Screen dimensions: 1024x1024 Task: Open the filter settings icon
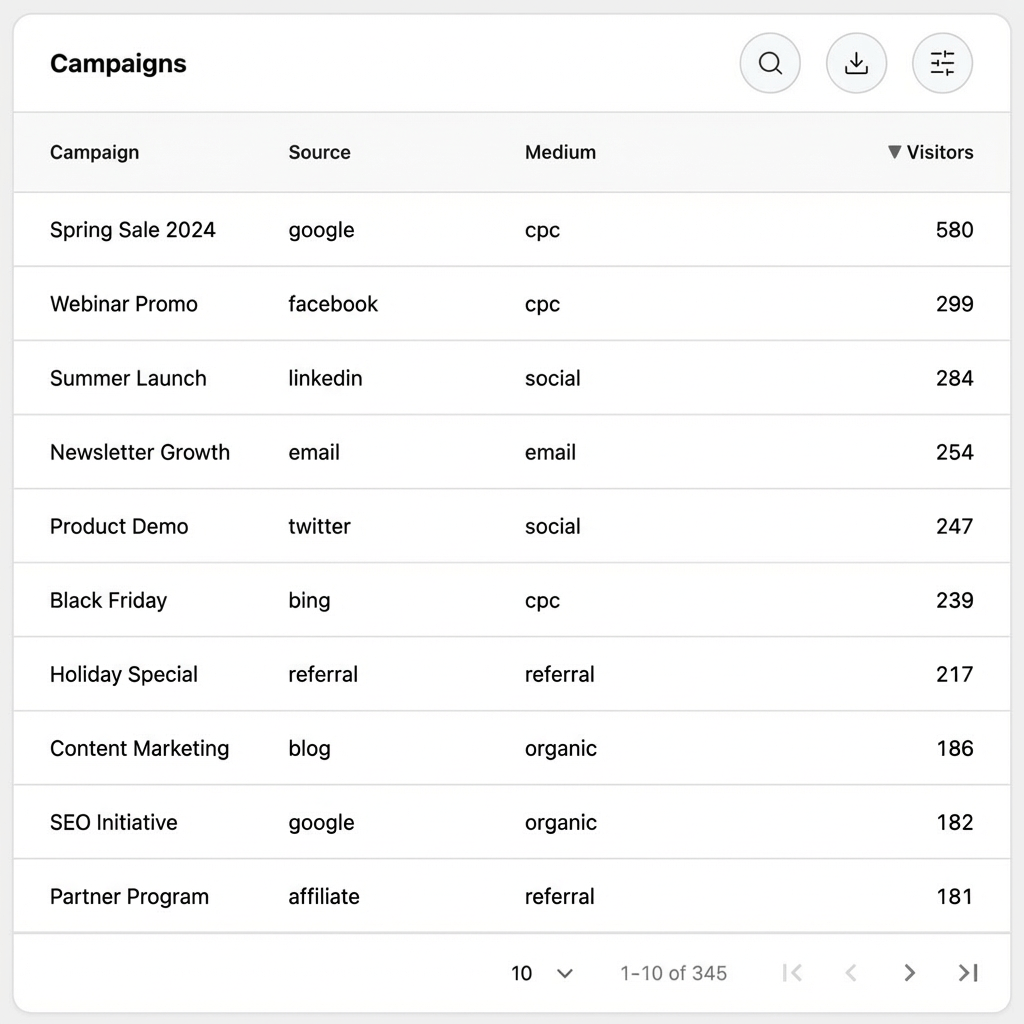pos(941,63)
